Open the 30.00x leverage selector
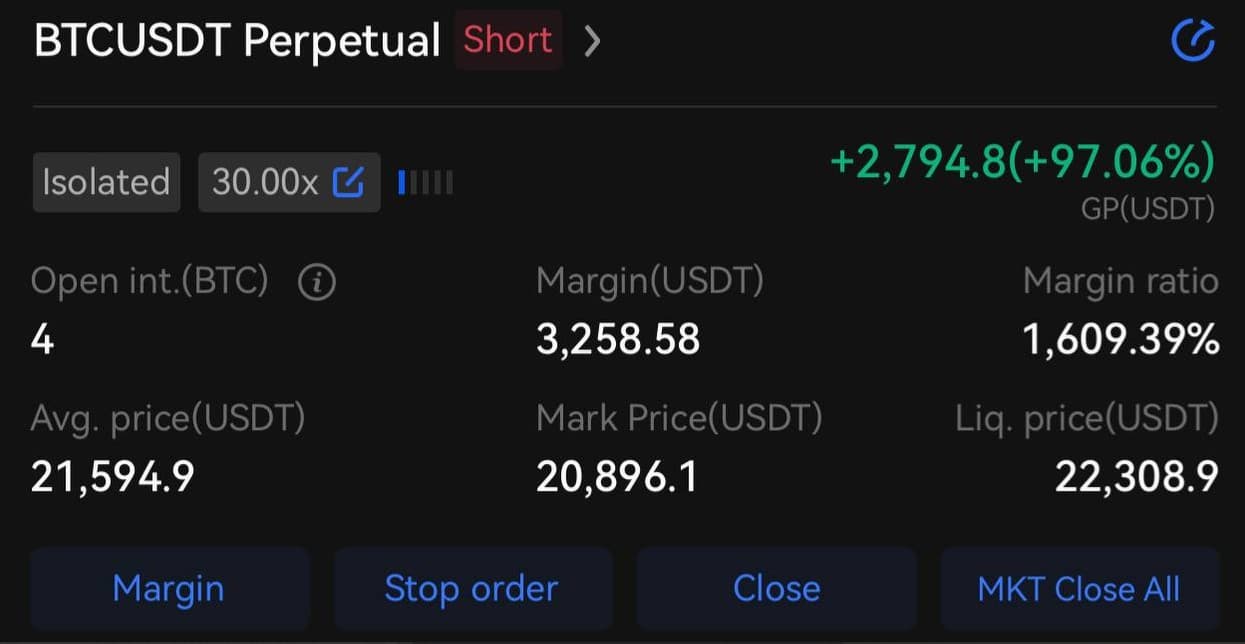The width and height of the screenshot is (1245, 644). point(289,182)
